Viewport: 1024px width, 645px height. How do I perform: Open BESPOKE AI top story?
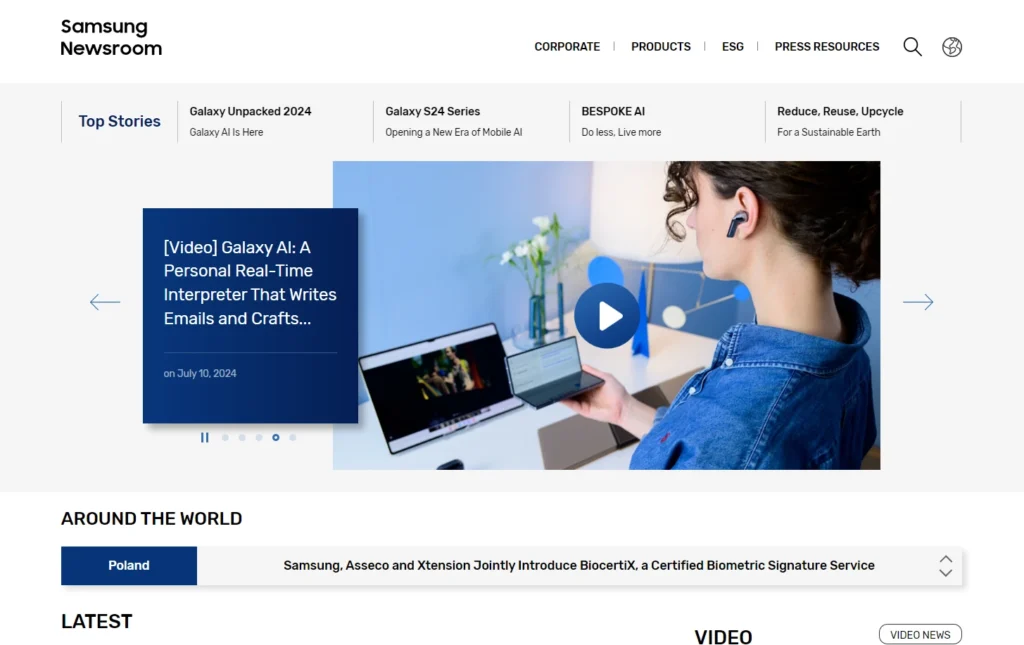(613, 112)
